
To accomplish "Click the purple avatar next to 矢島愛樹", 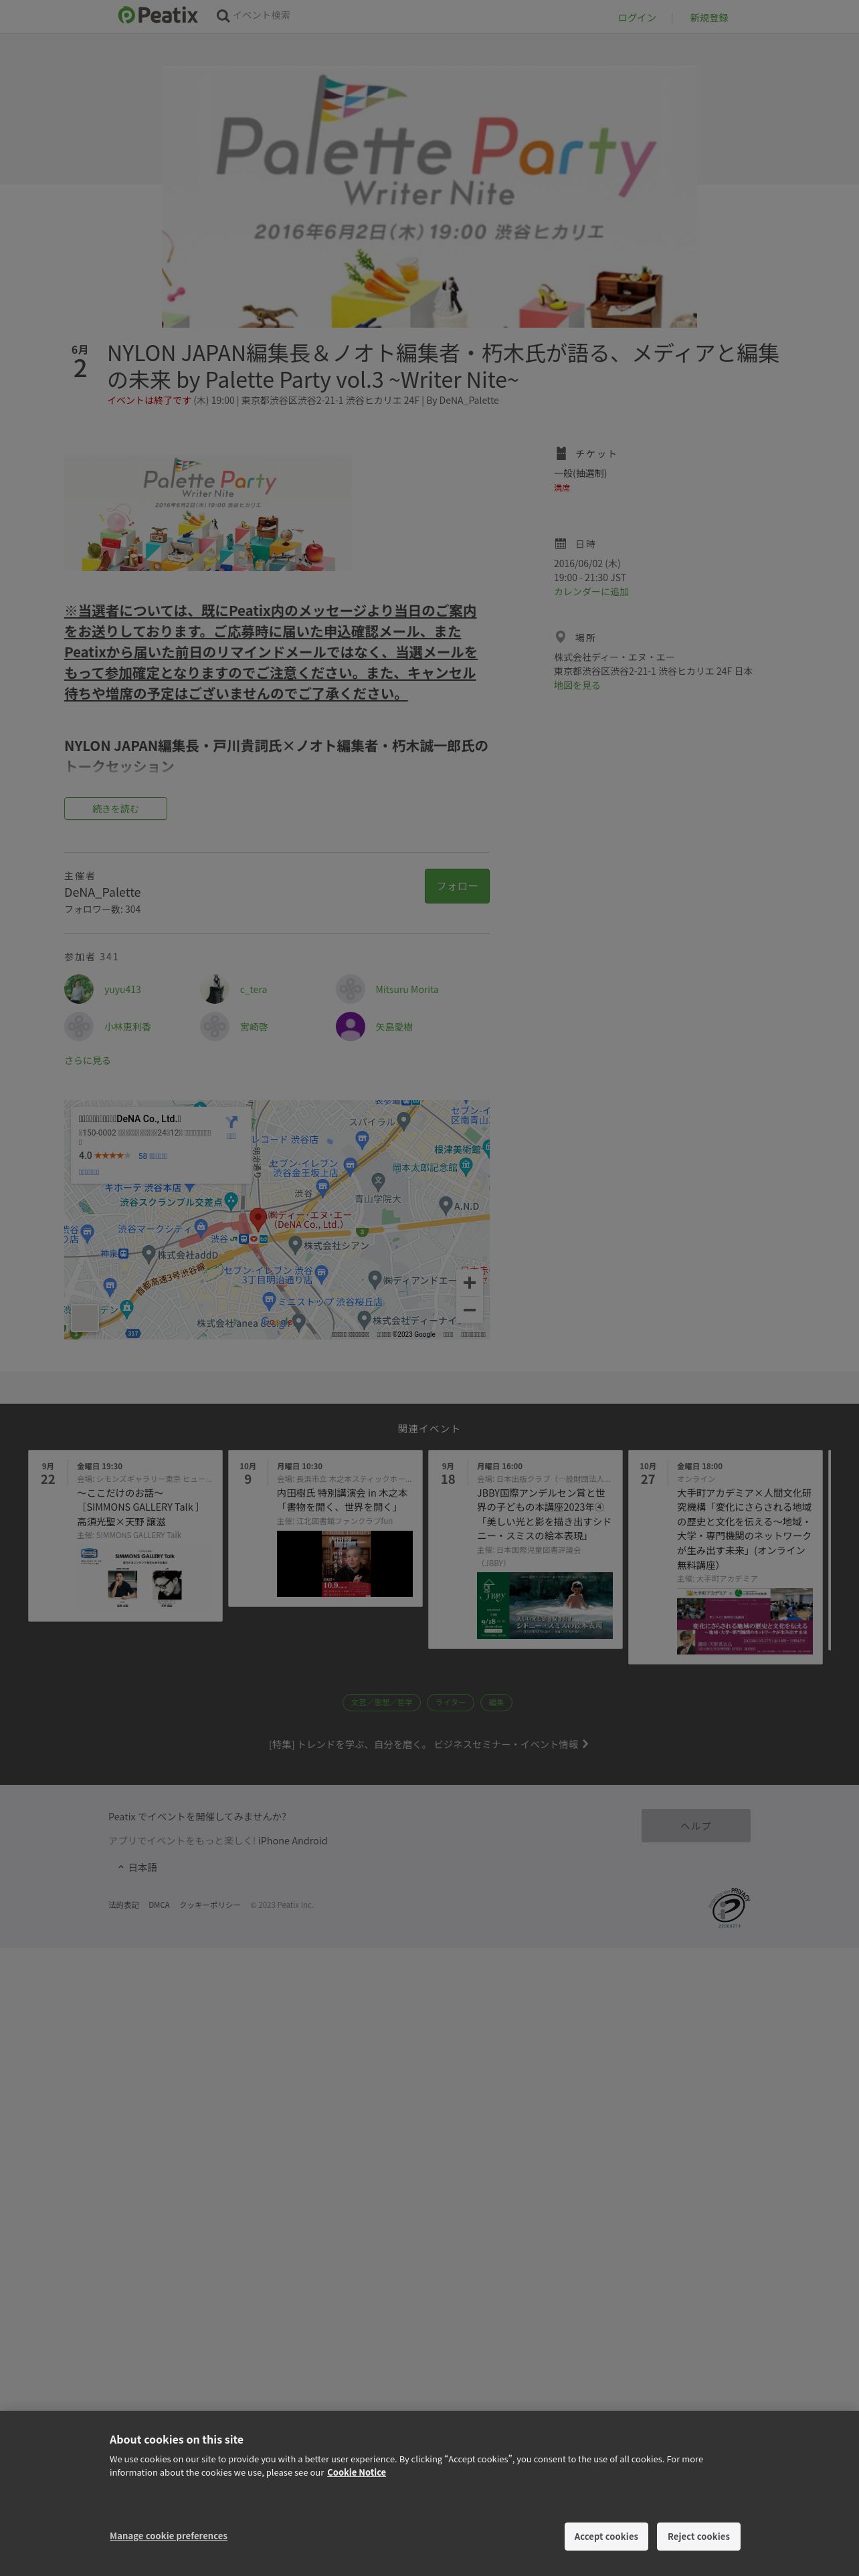I will click(x=350, y=1026).
